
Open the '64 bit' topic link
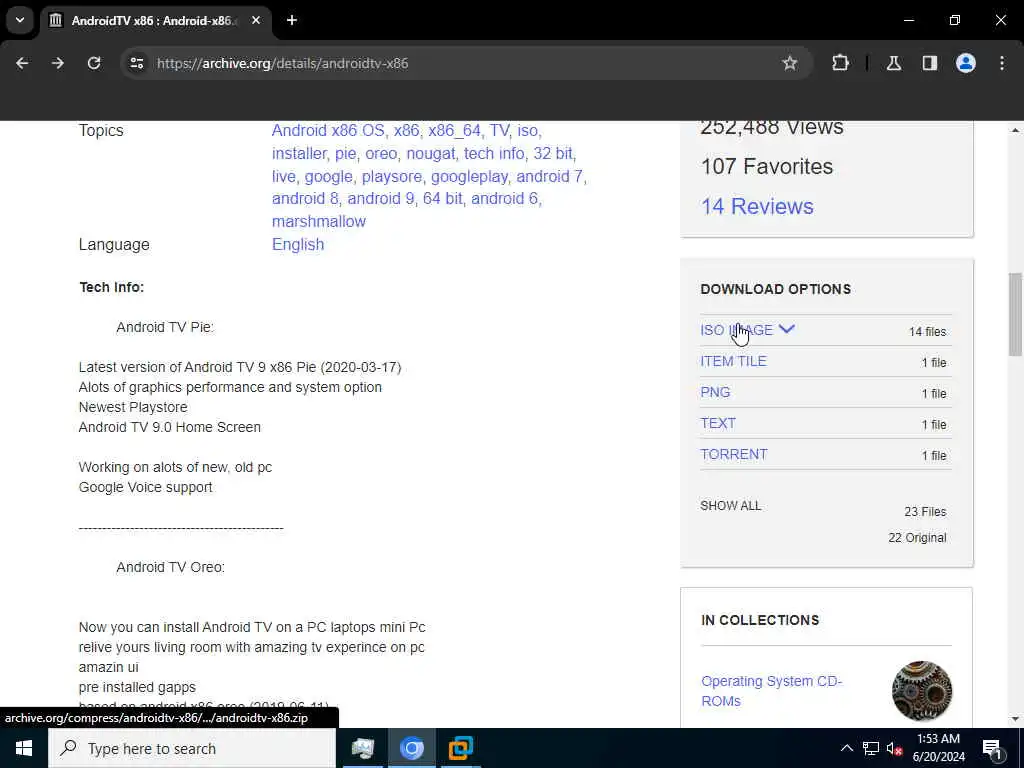(443, 199)
